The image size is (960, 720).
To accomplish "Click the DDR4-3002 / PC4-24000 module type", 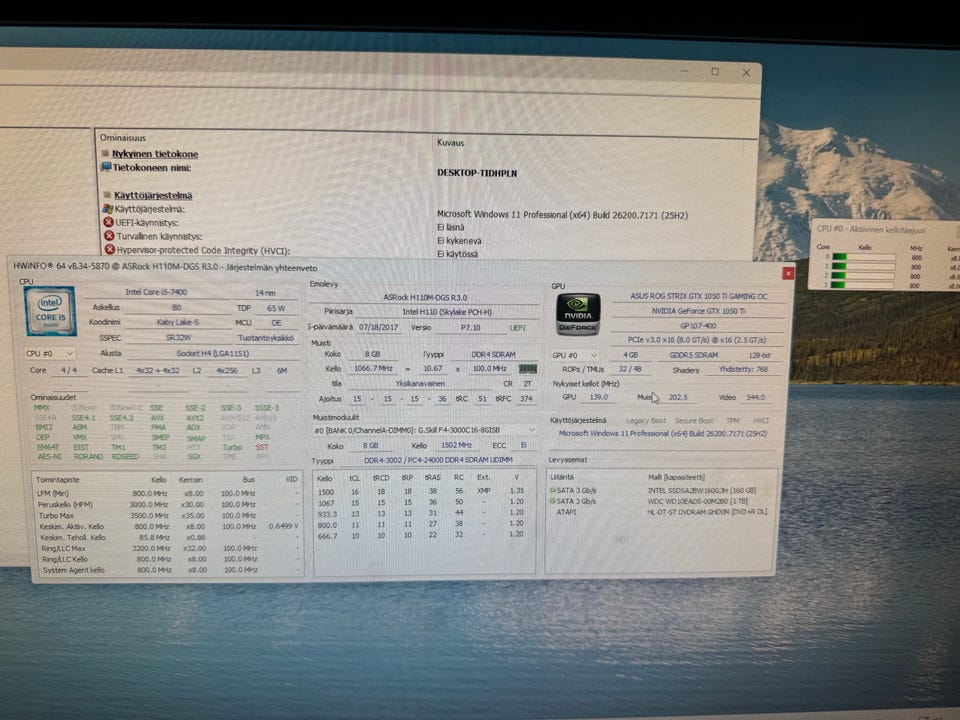I will point(438,460).
